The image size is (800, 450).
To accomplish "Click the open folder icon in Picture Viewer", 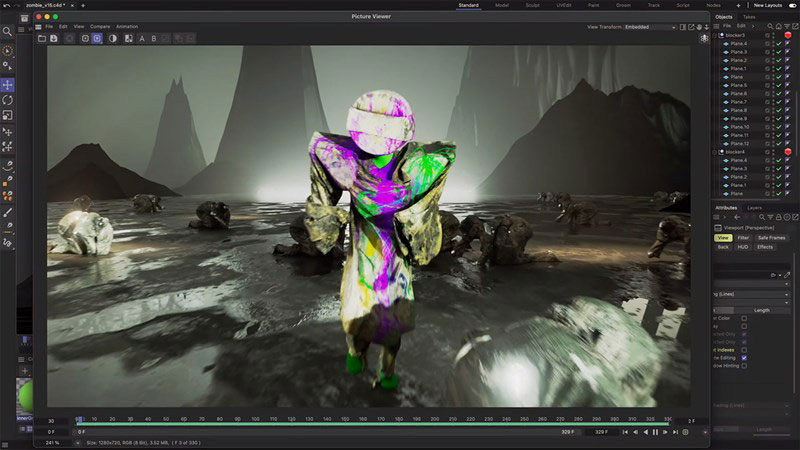I will (x=41, y=39).
